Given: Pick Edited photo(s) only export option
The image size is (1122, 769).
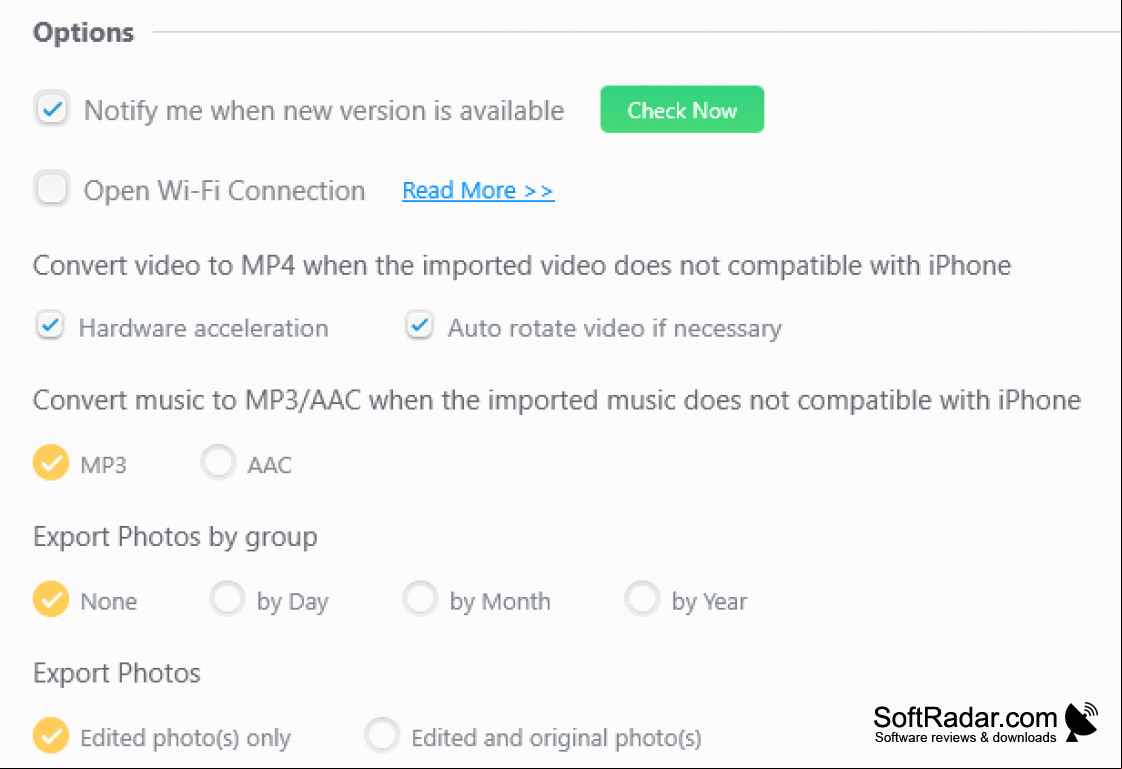Looking at the screenshot, I should click(51, 735).
